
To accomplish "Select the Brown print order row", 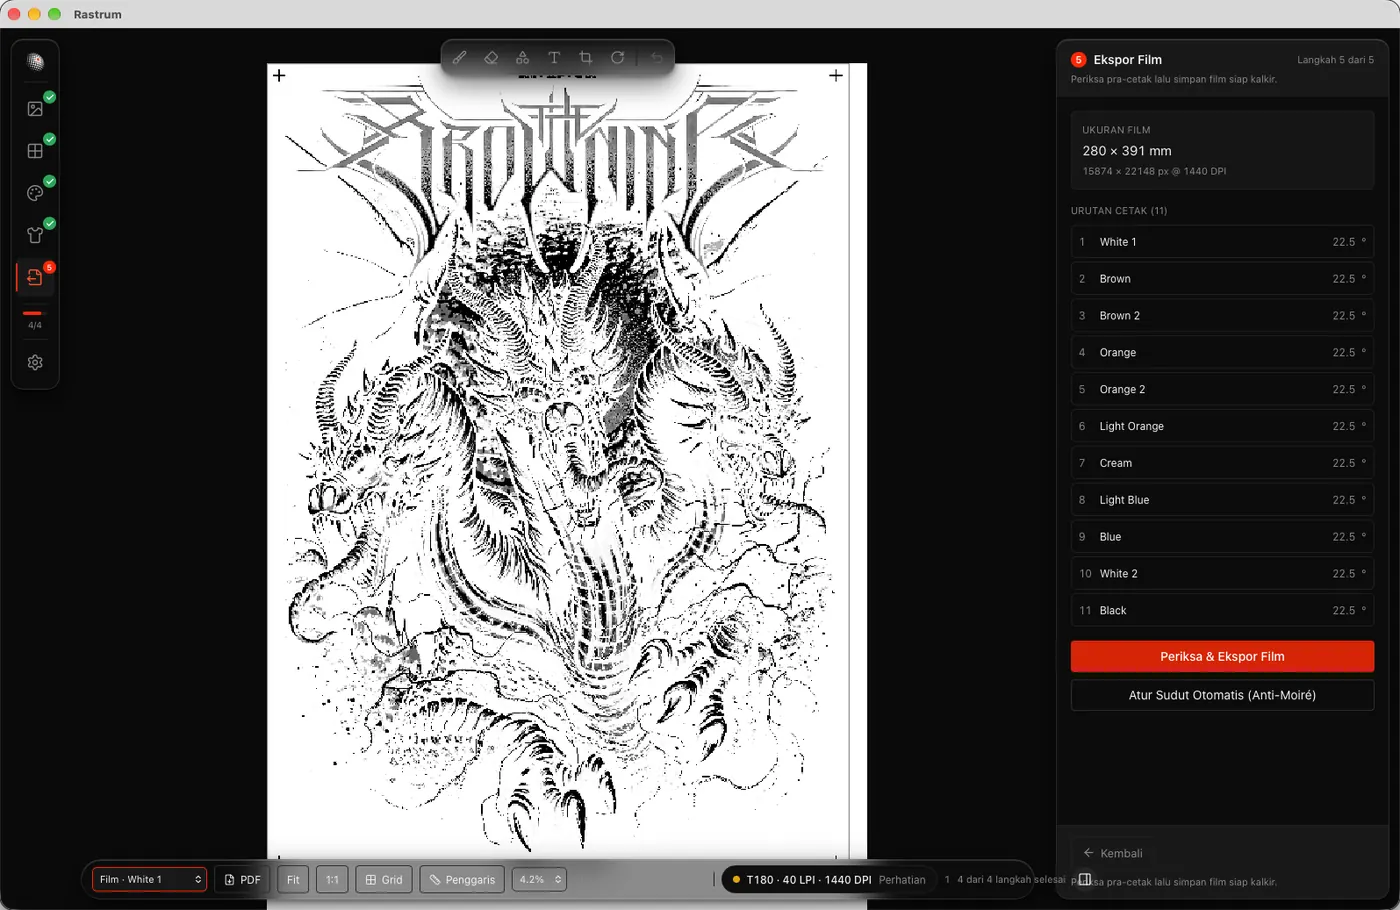I will tap(1222, 279).
